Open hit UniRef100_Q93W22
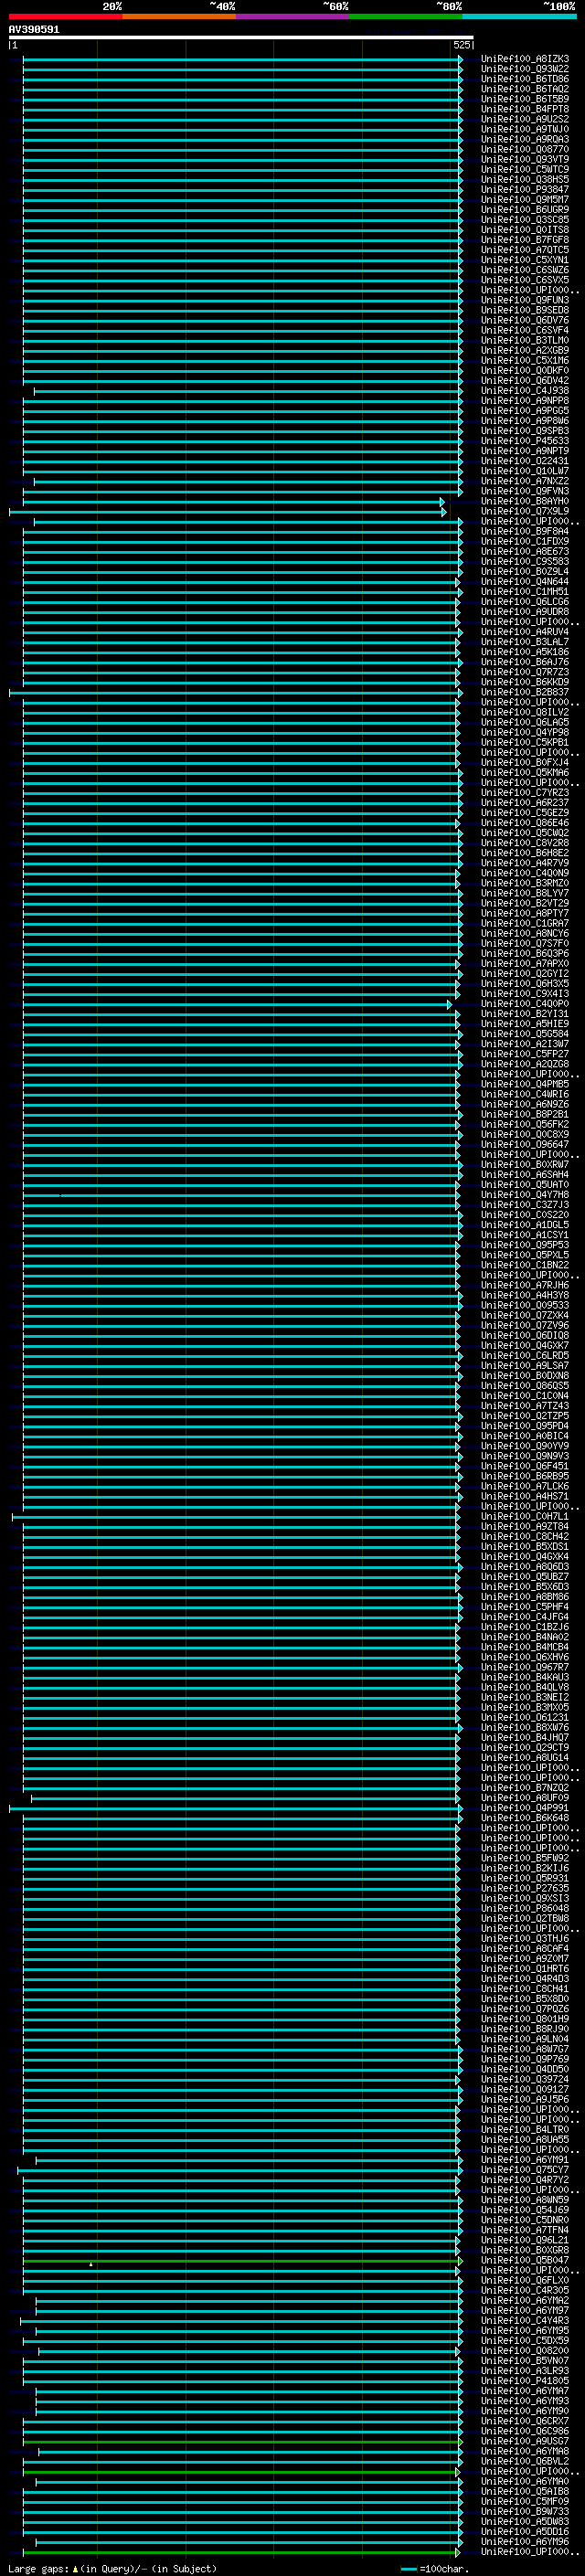The image size is (585, 2576). [525, 69]
